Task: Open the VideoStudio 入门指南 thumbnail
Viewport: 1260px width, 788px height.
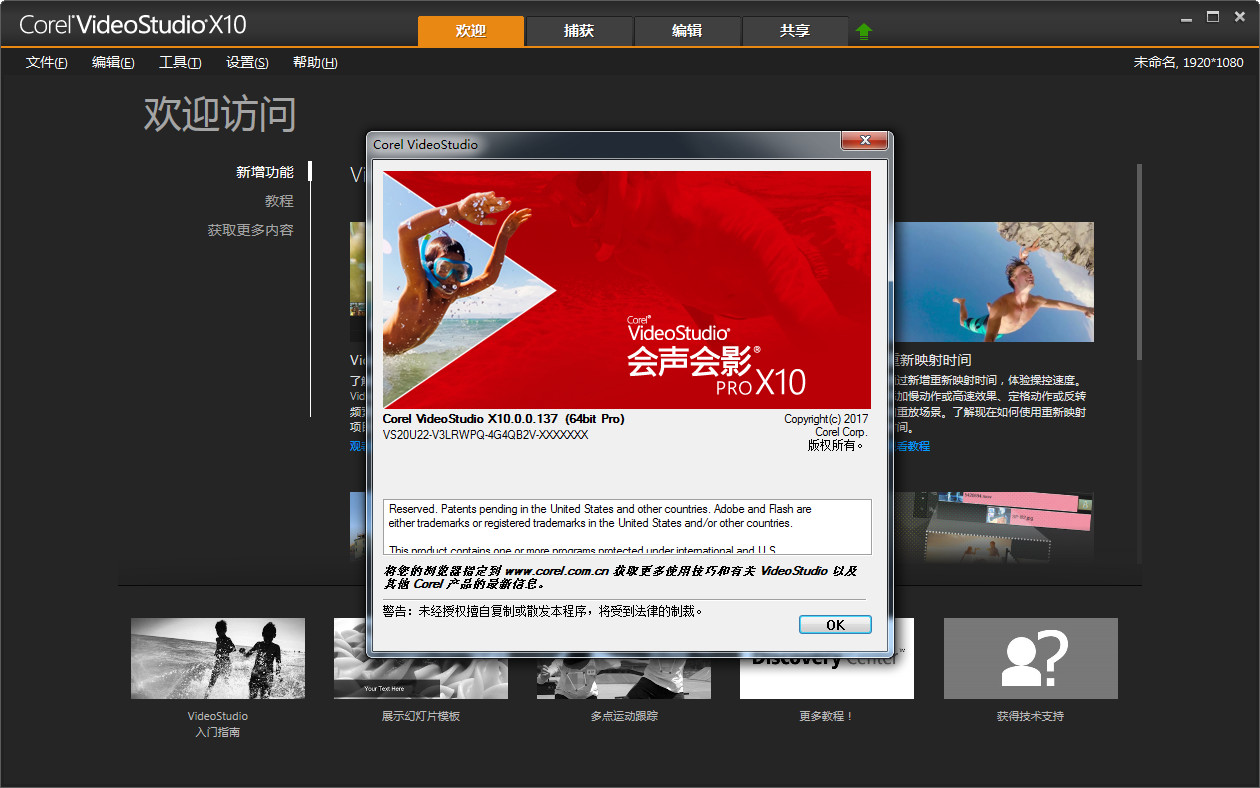Action: point(218,658)
